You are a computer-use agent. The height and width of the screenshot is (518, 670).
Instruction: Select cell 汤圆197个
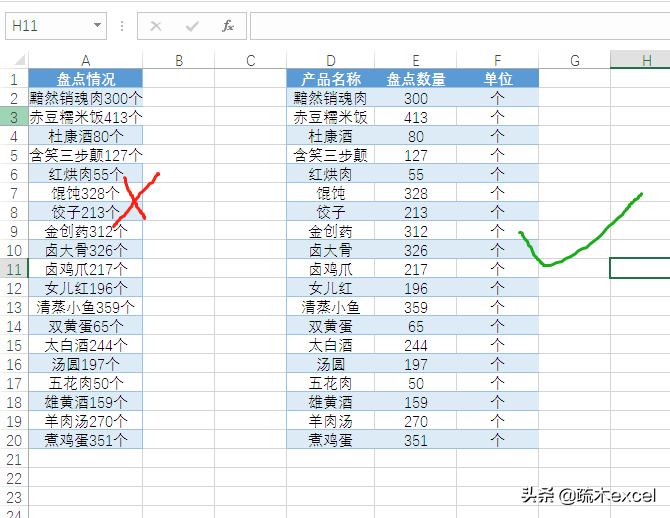[x=85, y=364]
